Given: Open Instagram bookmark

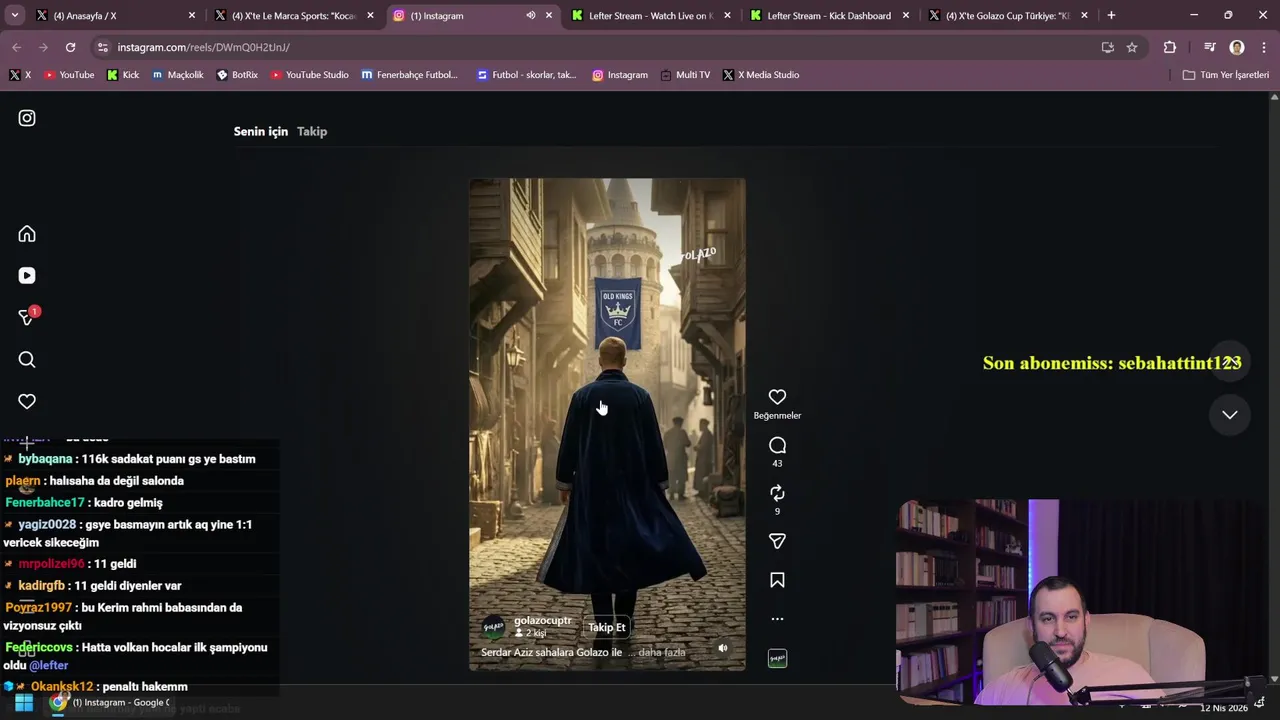Looking at the screenshot, I should click(x=620, y=75).
